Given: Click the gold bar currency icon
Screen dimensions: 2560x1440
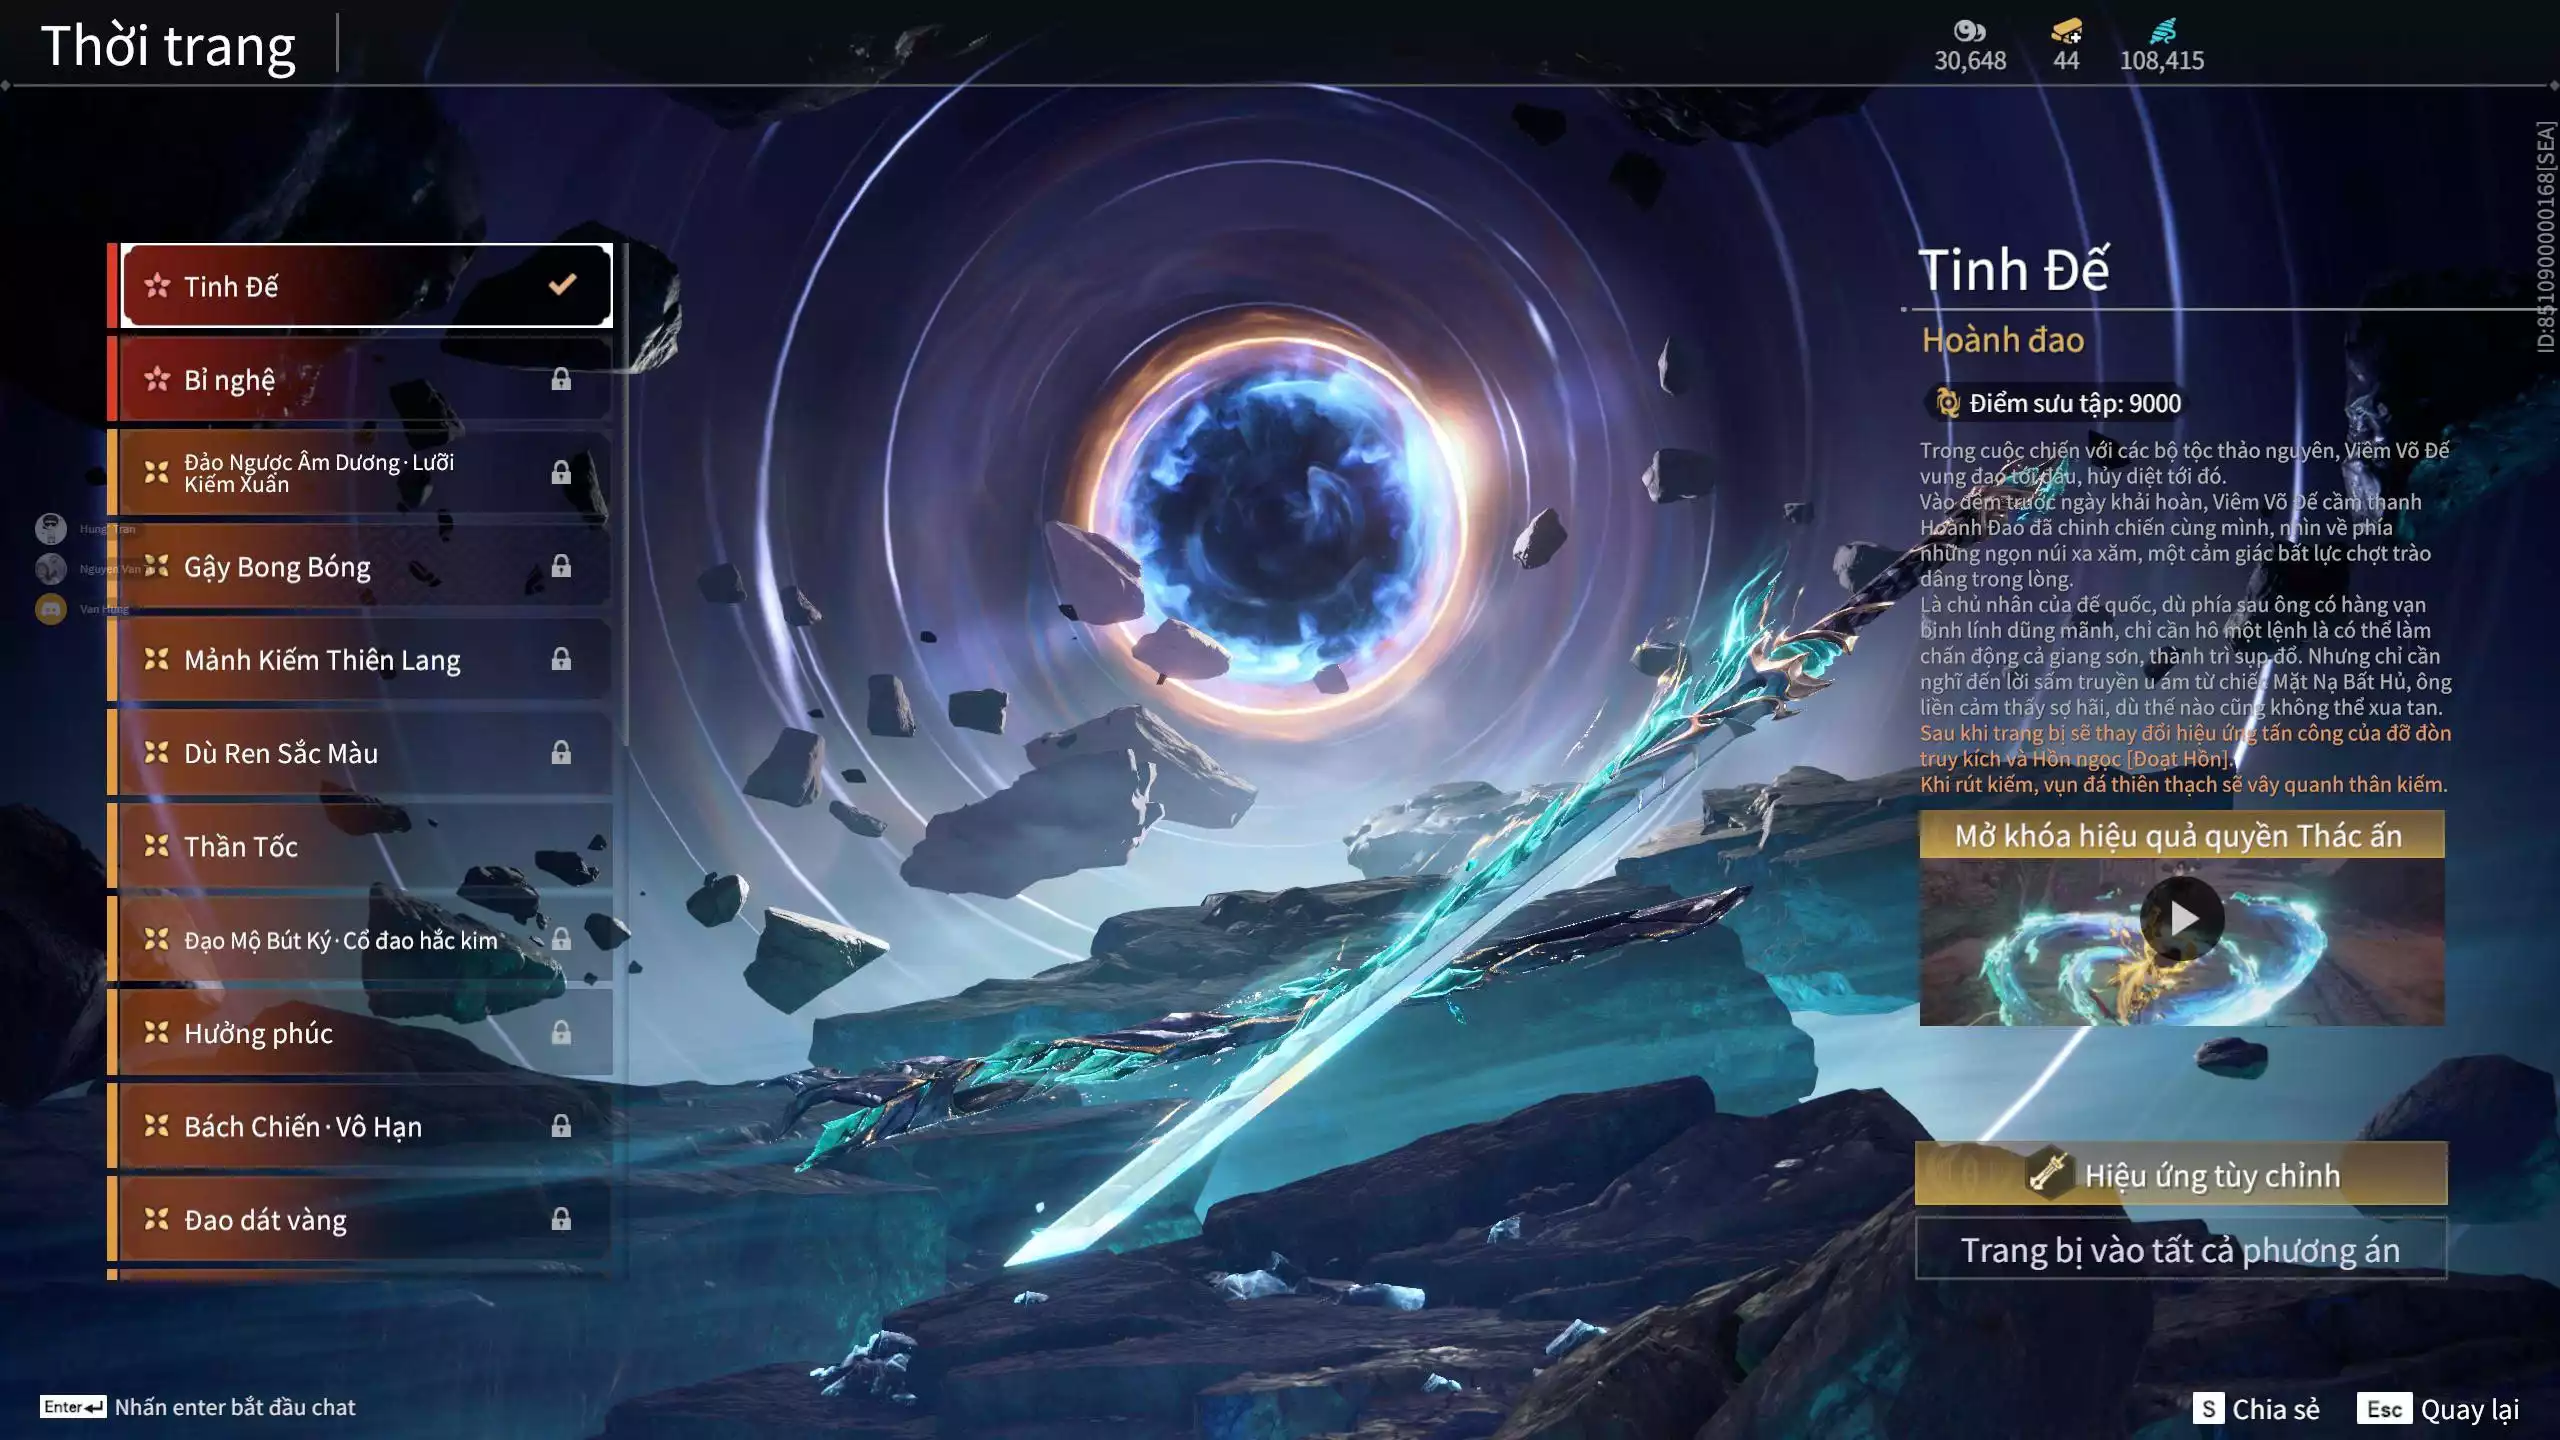Looking at the screenshot, I should (2066, 31).
